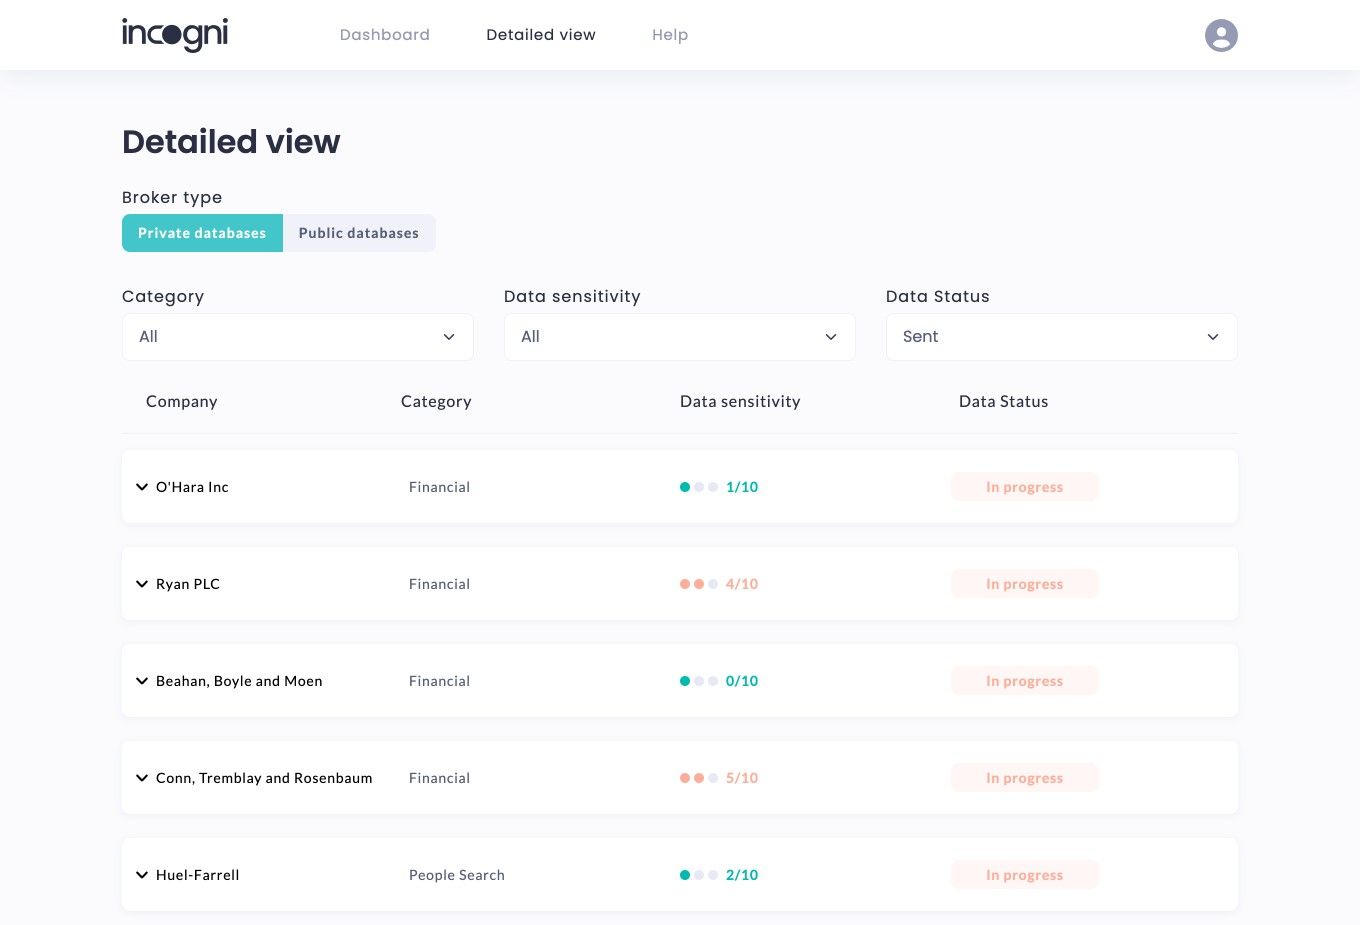Click the Financial category of Ryan PLC
The width and height of the screenshot is (1360, 925).
[439, 584]
